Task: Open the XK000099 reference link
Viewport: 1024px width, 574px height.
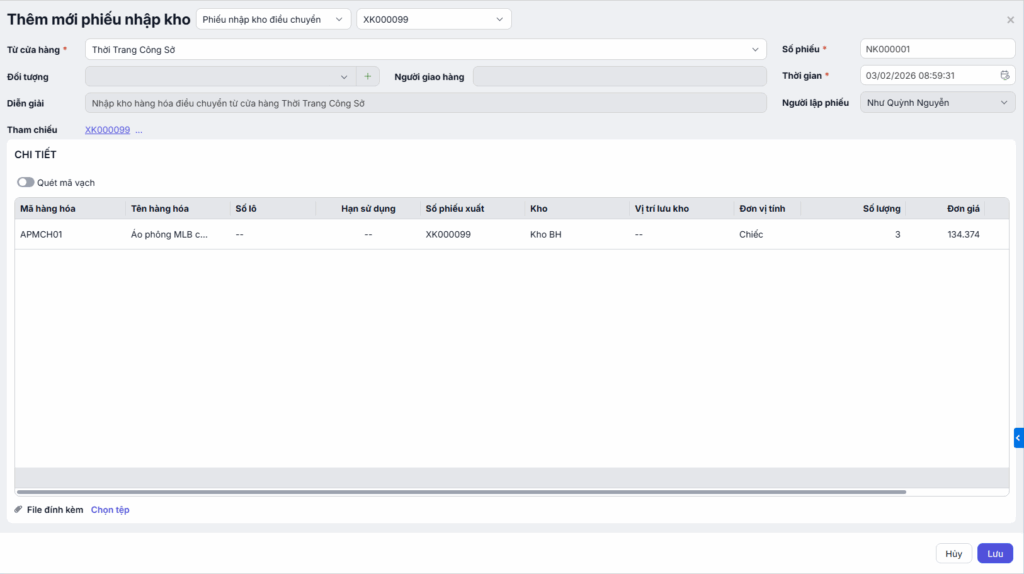Action: tap(107, 130)
